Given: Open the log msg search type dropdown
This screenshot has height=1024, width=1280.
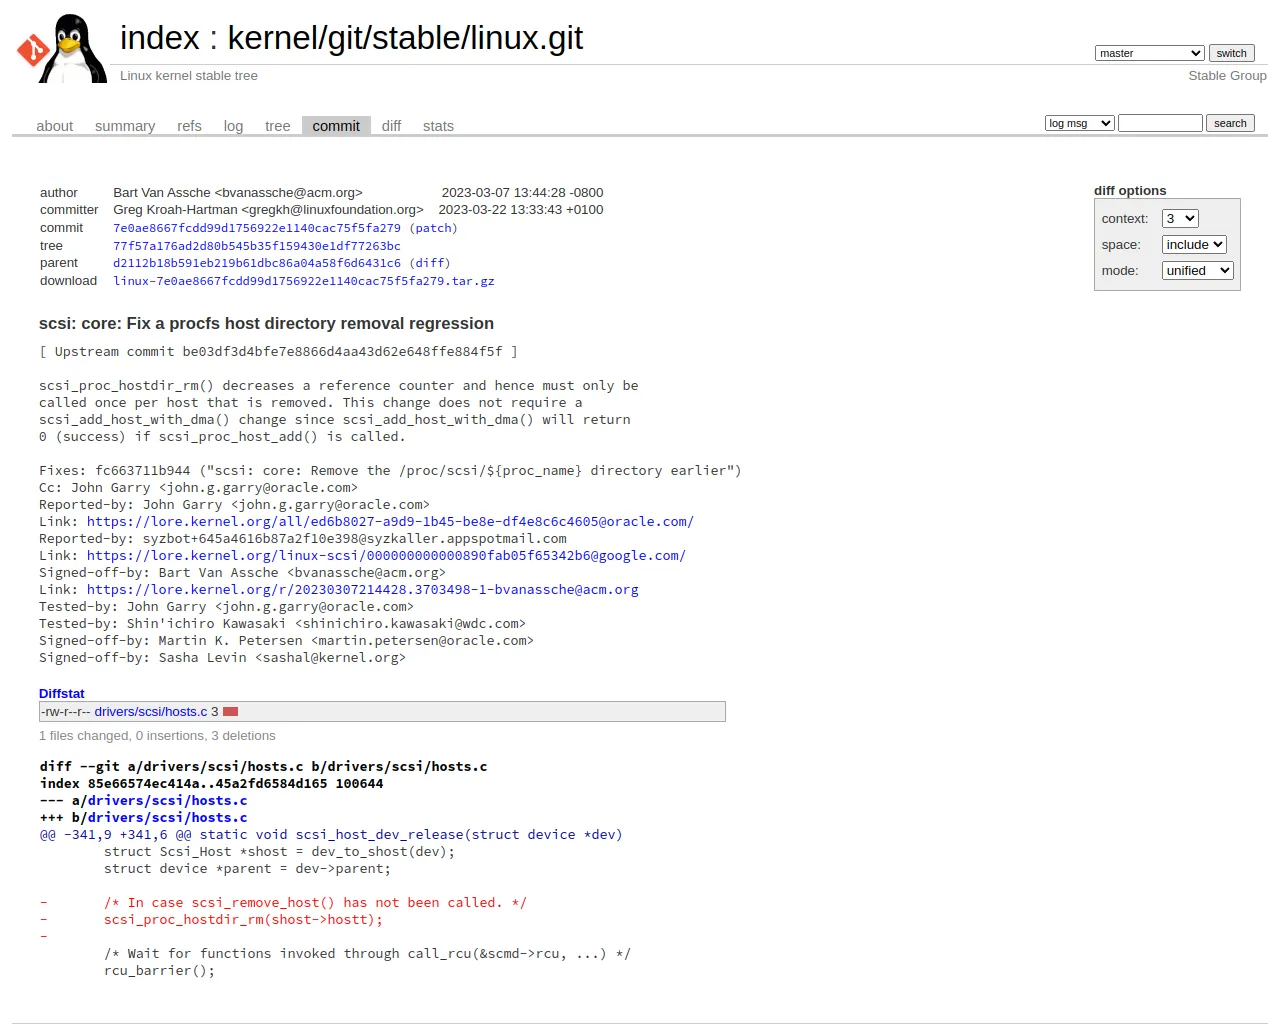Looking at the screenshot, I should [x=1079, y=123].
